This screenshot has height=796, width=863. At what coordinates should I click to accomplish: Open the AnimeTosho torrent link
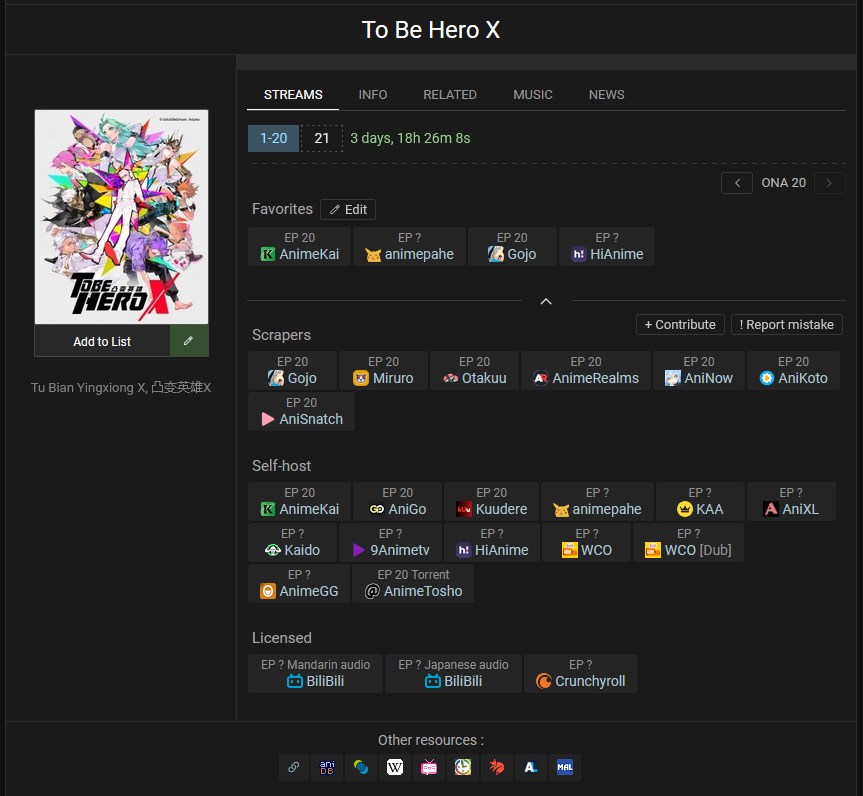point(413,584)
